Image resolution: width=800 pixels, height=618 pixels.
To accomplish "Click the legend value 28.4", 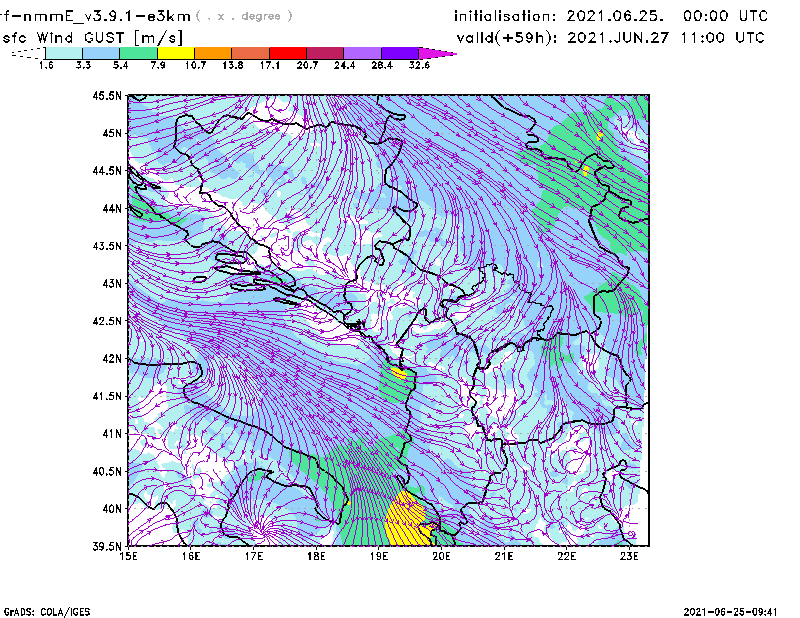I will point(382,65).
